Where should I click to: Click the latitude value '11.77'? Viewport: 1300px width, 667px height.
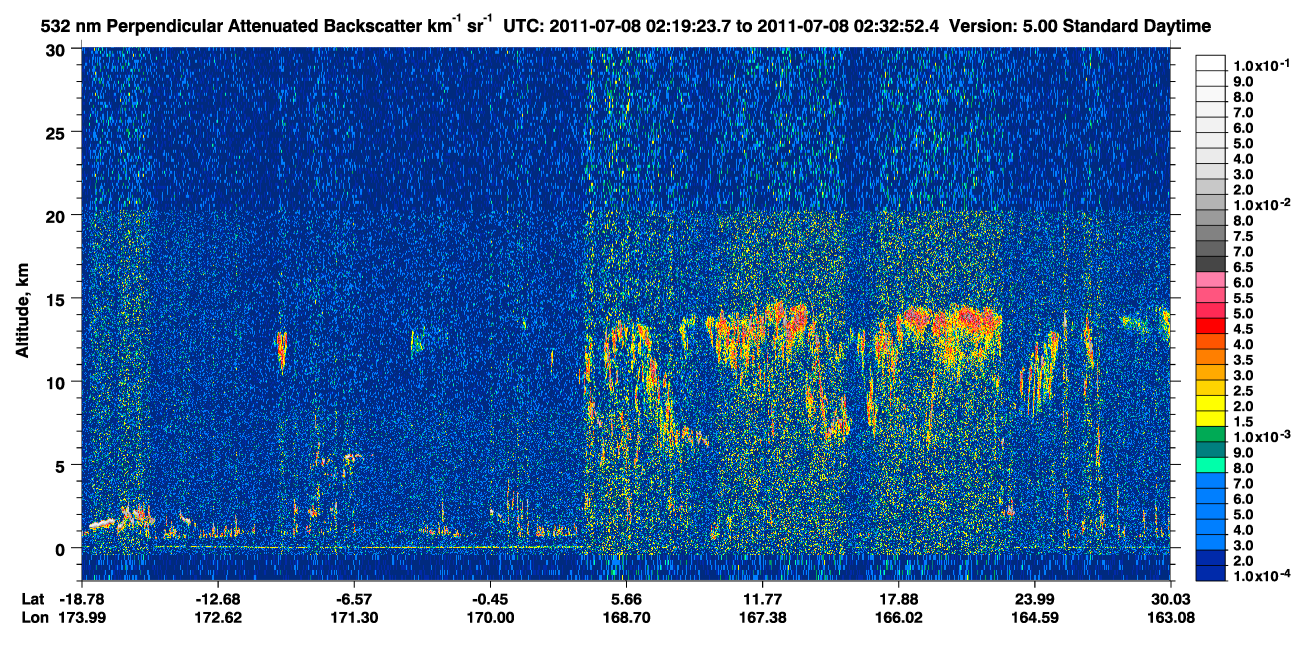coord(762,599)
